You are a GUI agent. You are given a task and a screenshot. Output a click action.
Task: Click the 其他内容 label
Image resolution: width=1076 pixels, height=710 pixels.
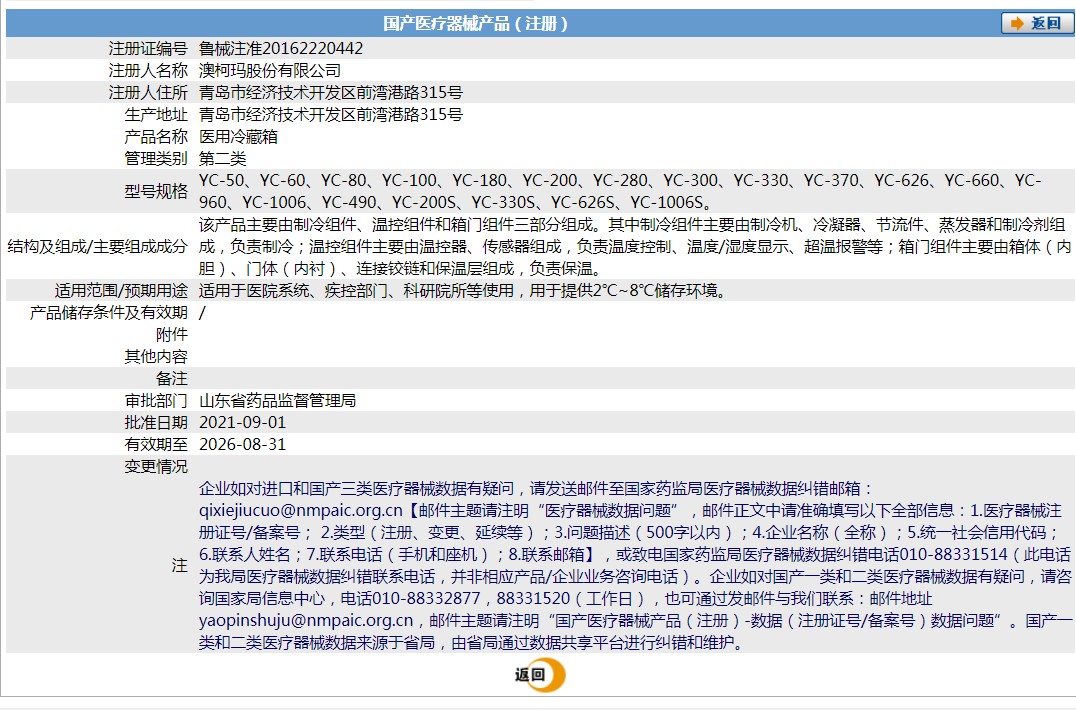[156, 357]
